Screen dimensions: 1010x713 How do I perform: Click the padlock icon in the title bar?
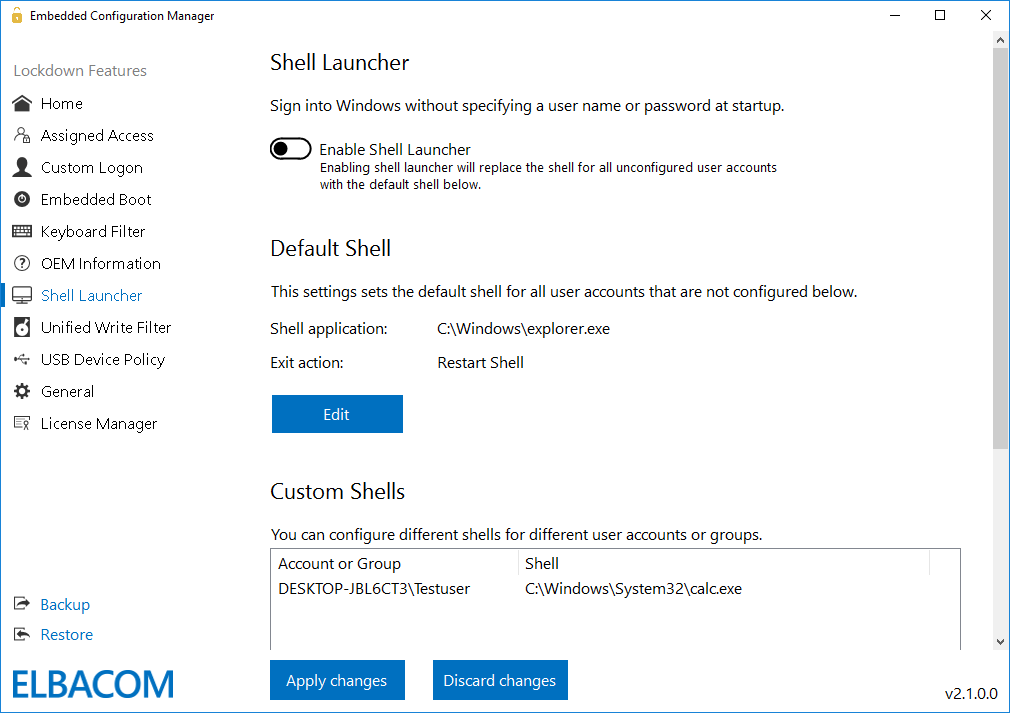tap(15, 15)
